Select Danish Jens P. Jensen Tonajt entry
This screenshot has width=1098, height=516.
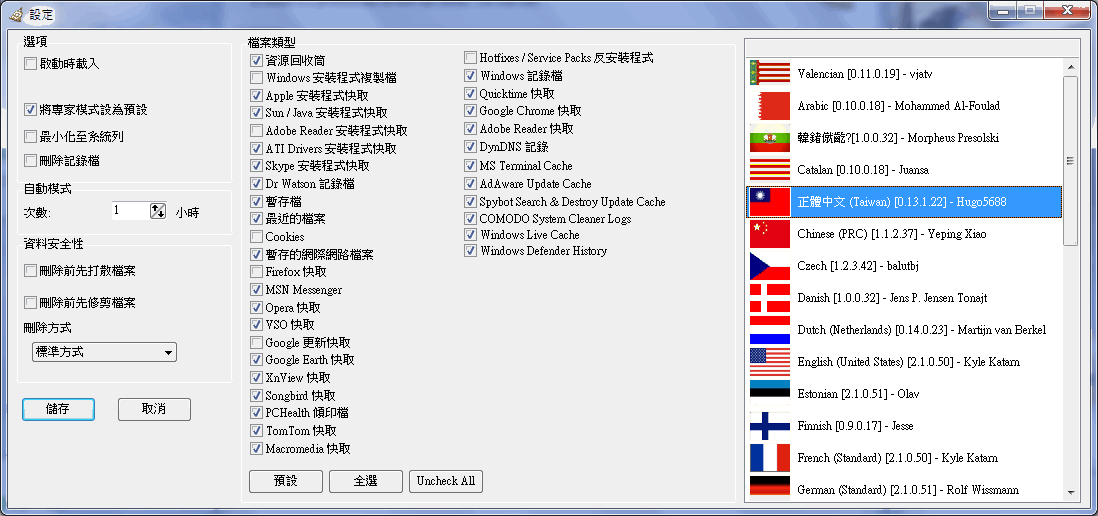point(905,298)
